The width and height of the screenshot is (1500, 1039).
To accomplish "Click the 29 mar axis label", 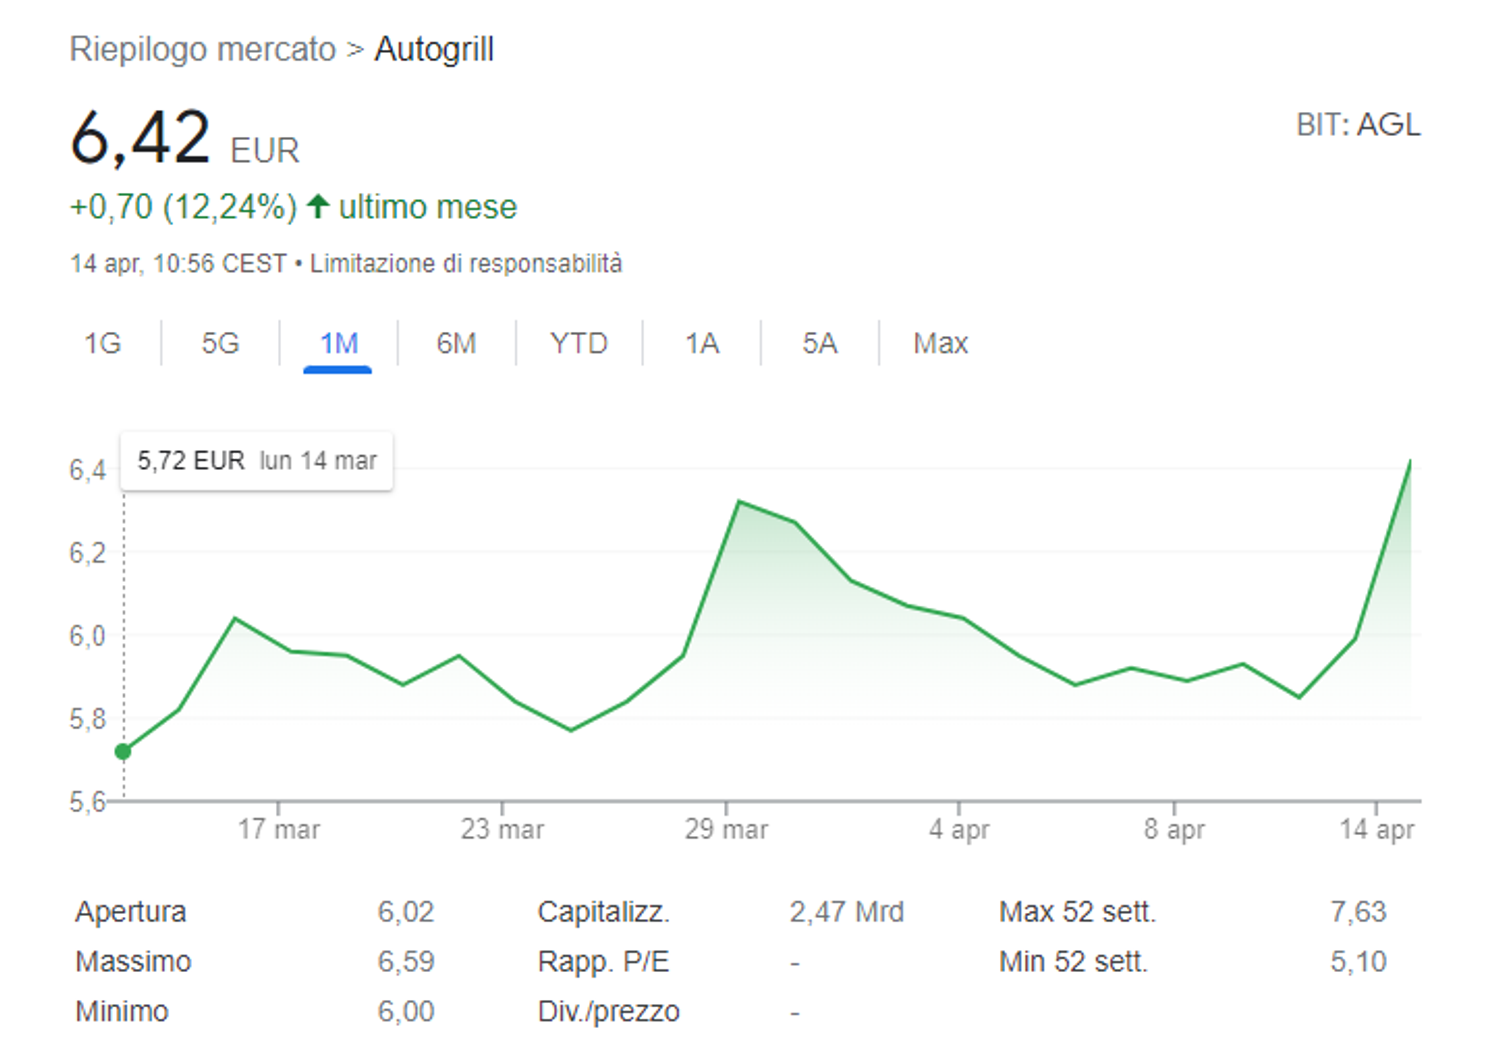I will (726, 829).
